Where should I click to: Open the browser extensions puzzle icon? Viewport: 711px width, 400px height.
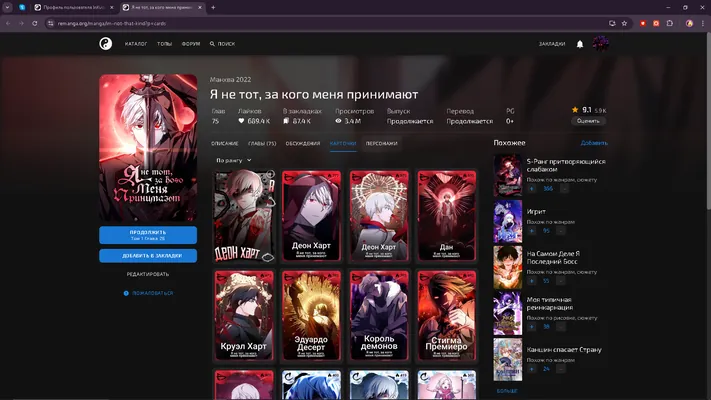[670, 23]
